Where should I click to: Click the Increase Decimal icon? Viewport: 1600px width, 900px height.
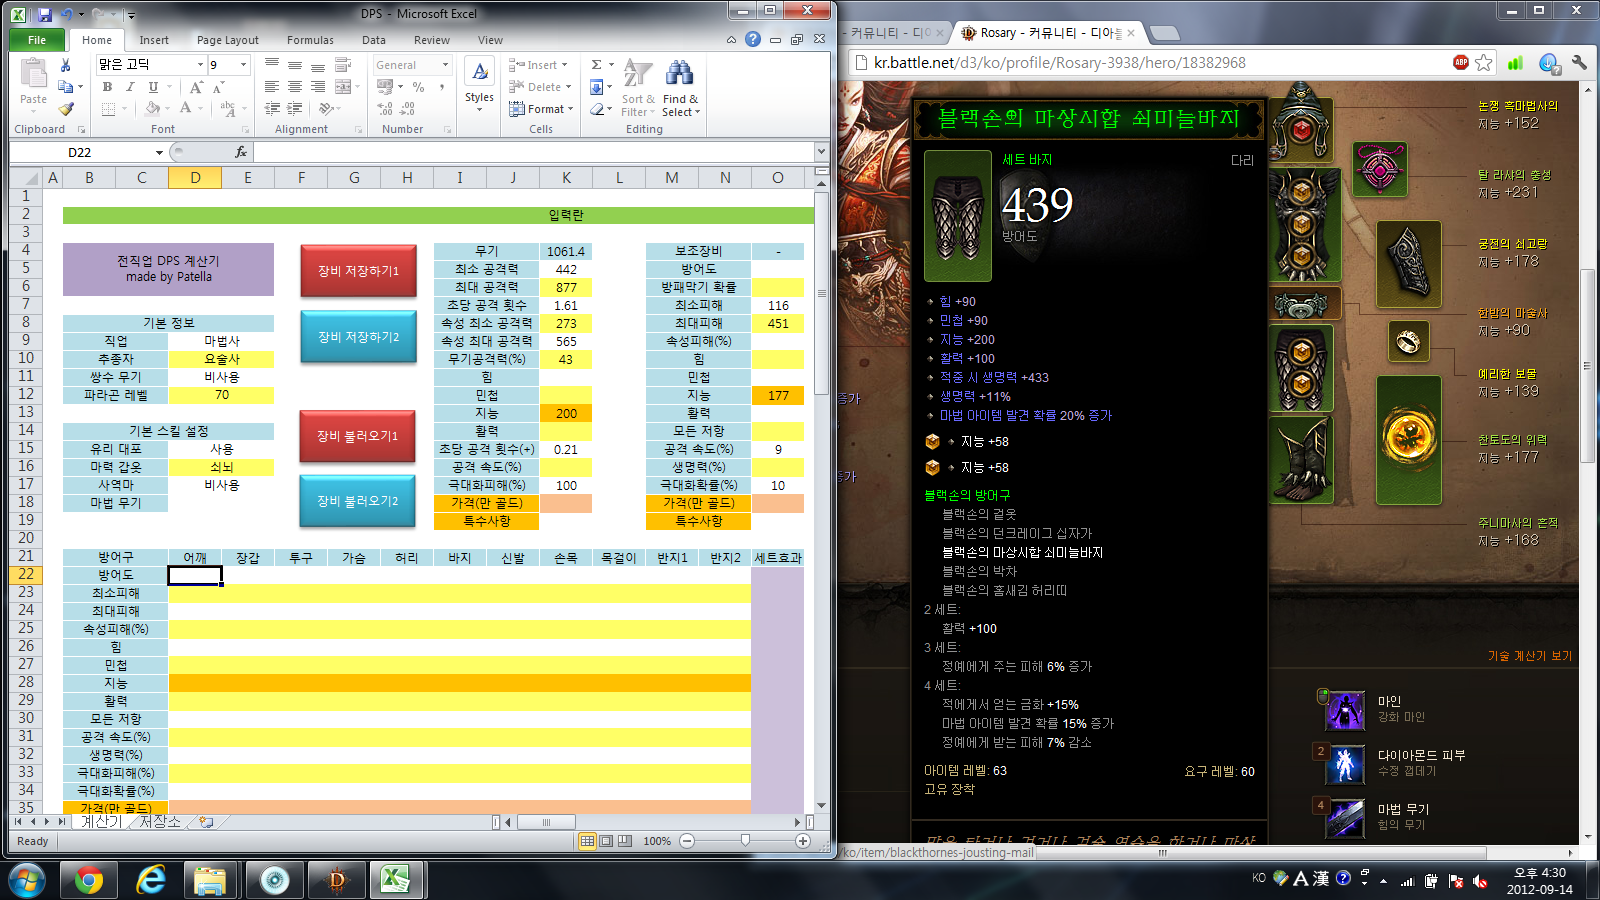click(386, 108)
